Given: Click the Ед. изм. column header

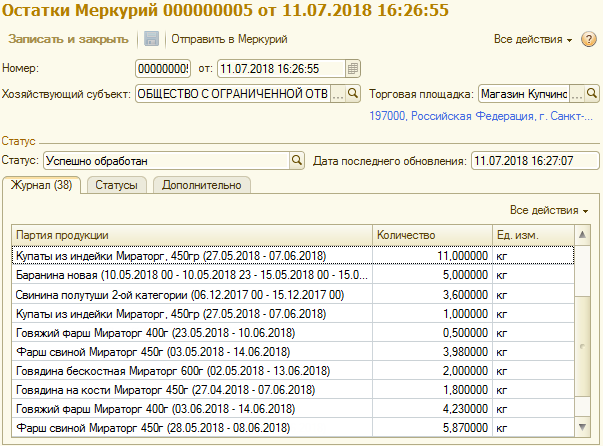Looking at the screenshot, I should [x=533, y=235].
